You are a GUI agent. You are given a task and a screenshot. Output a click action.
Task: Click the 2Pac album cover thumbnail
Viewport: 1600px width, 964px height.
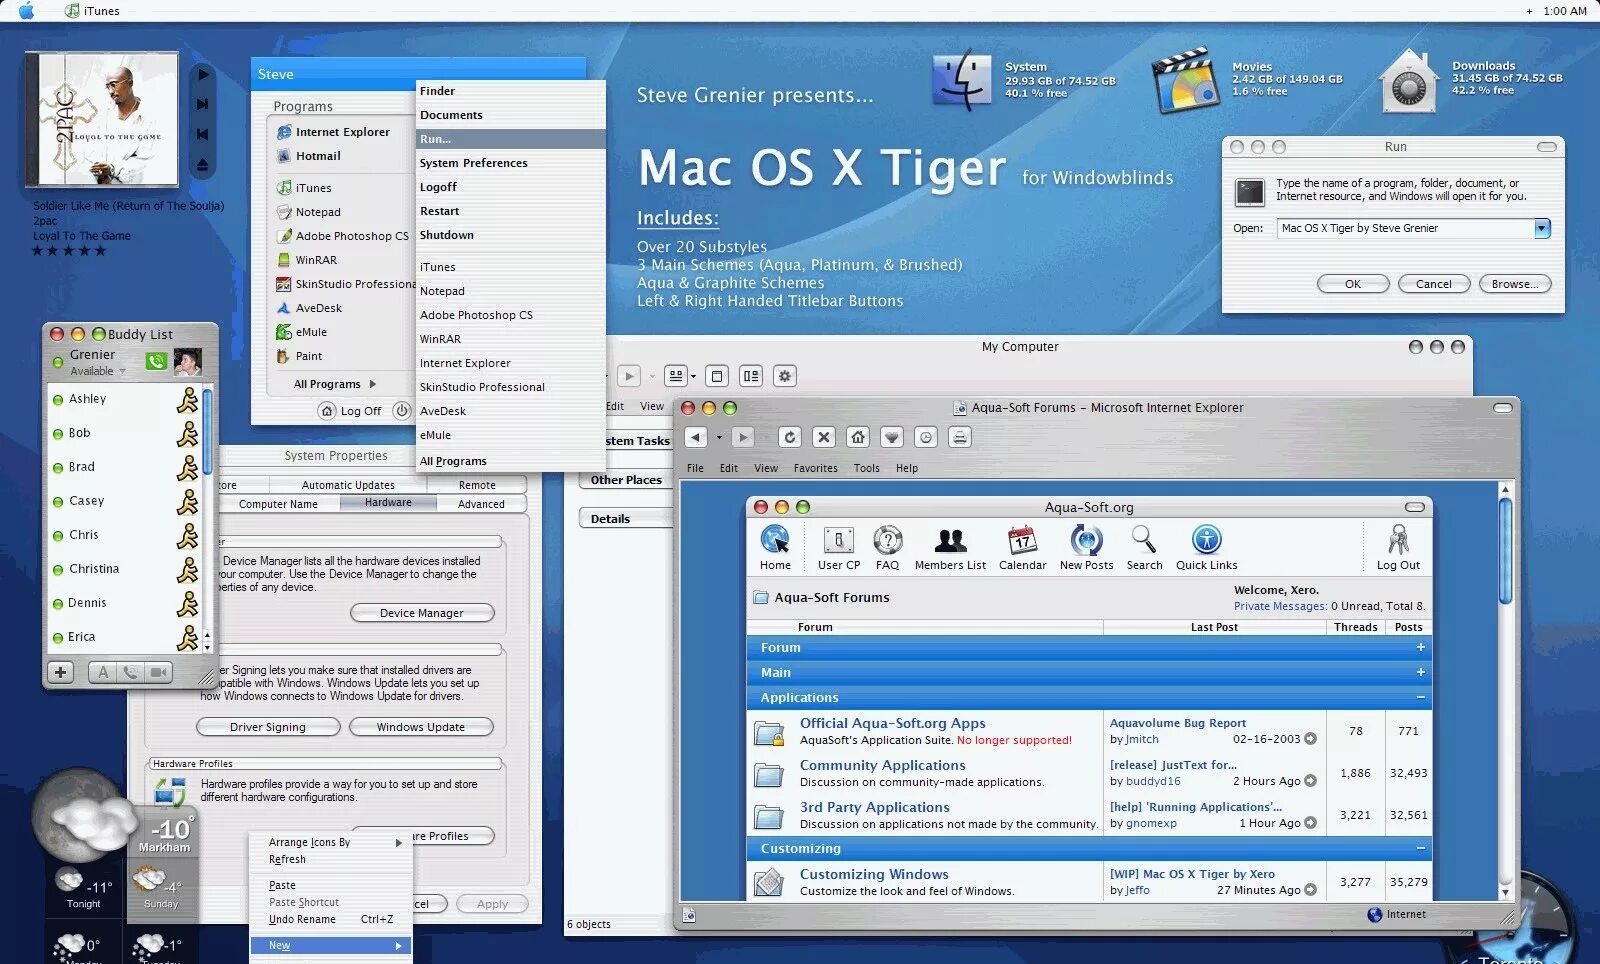tap(101, 120)
